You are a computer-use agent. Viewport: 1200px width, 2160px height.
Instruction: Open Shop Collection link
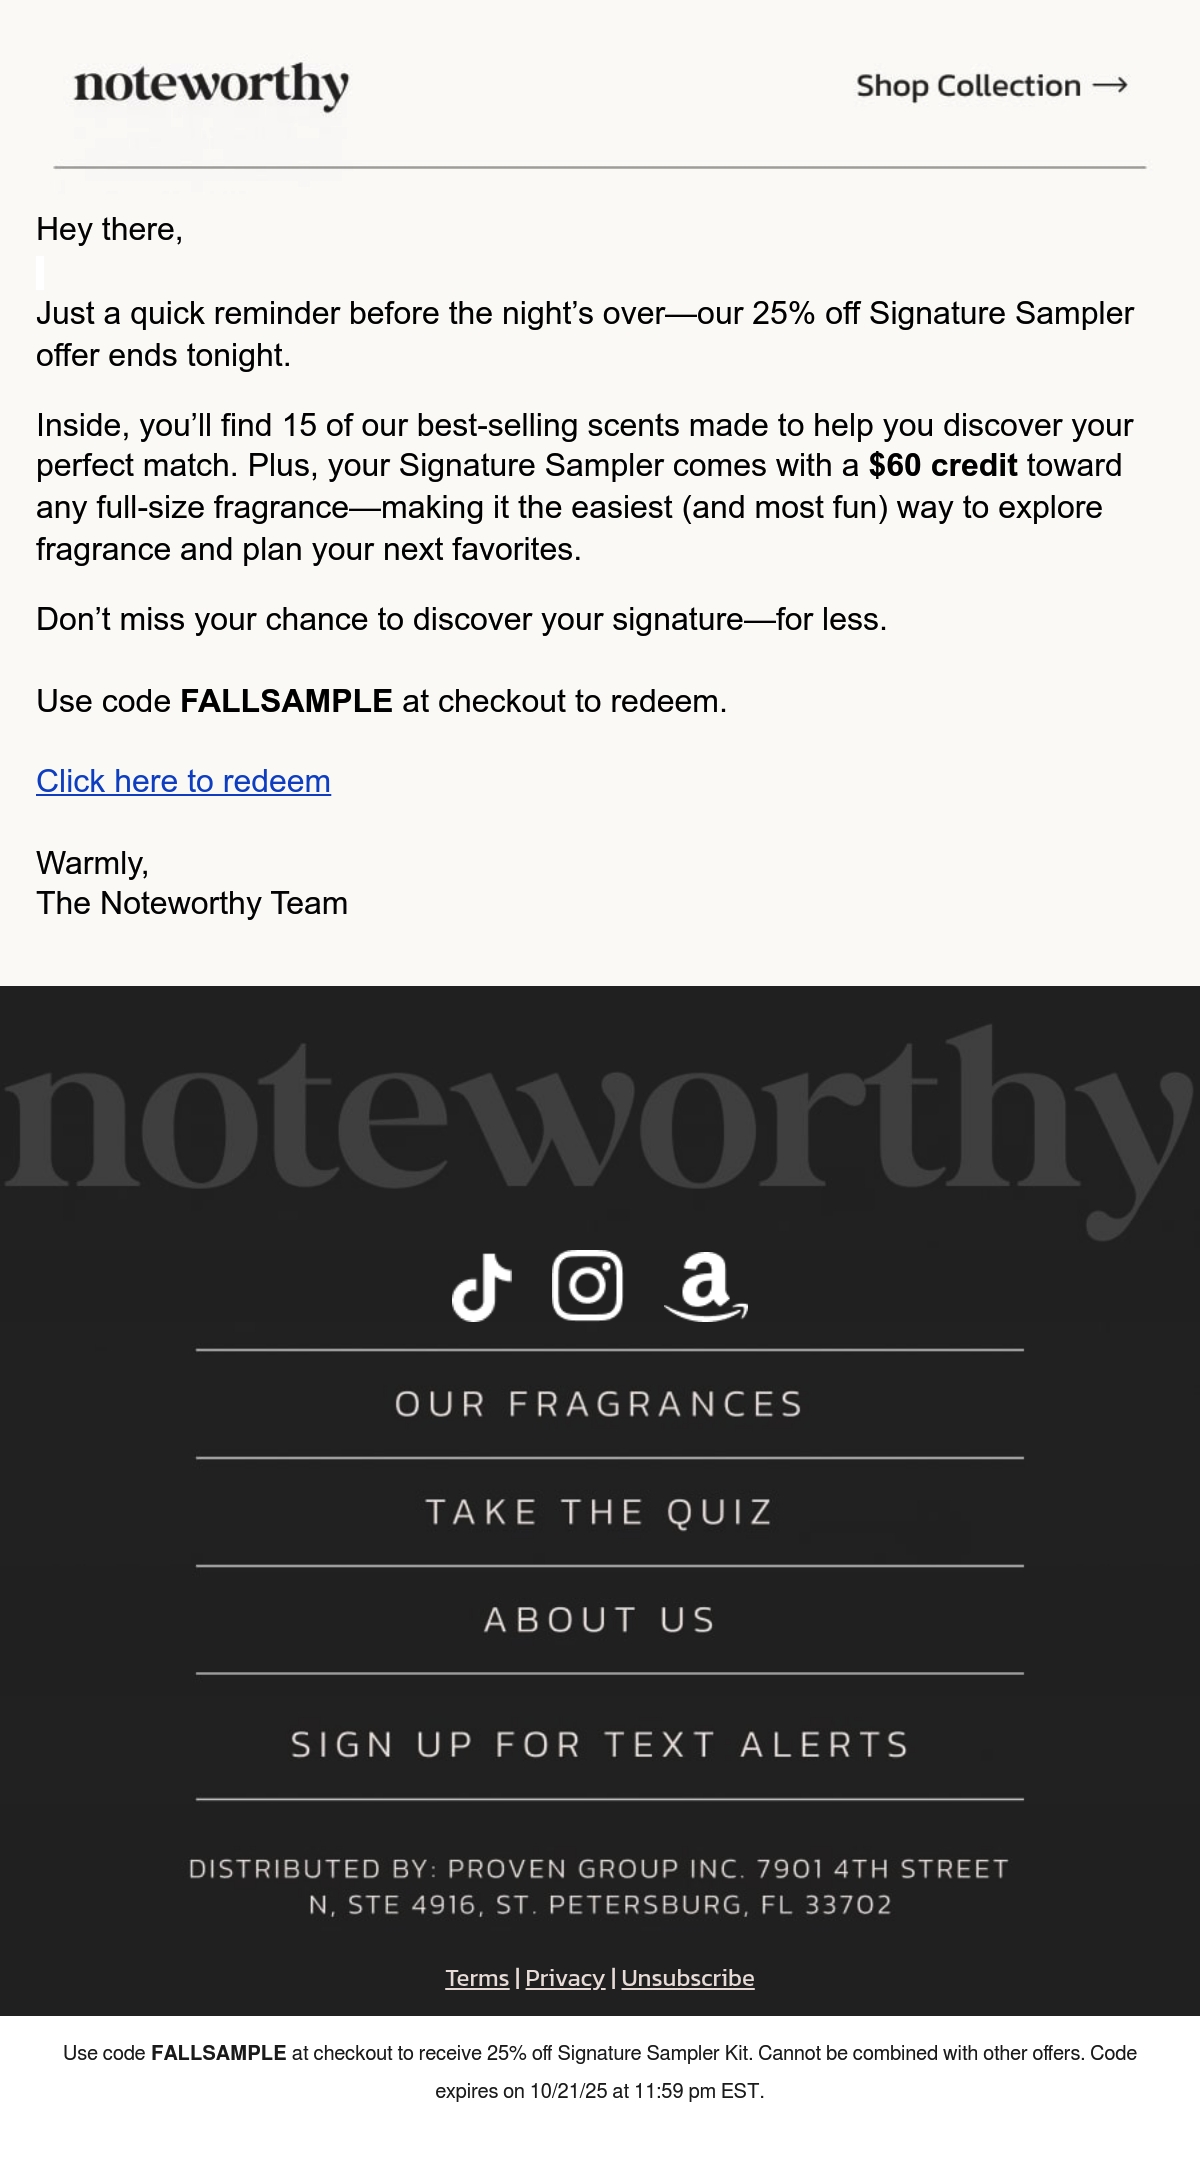(x=992, y=86)
